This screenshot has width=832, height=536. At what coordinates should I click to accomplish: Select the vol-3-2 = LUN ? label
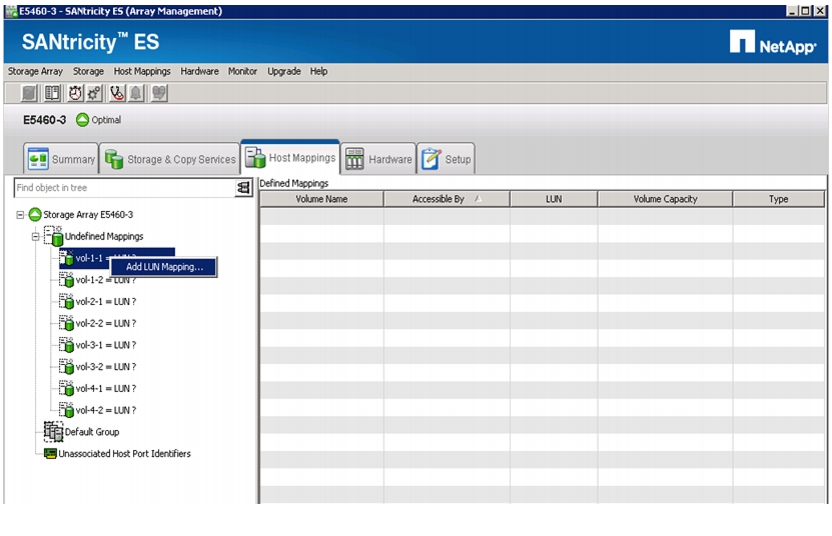106,367
